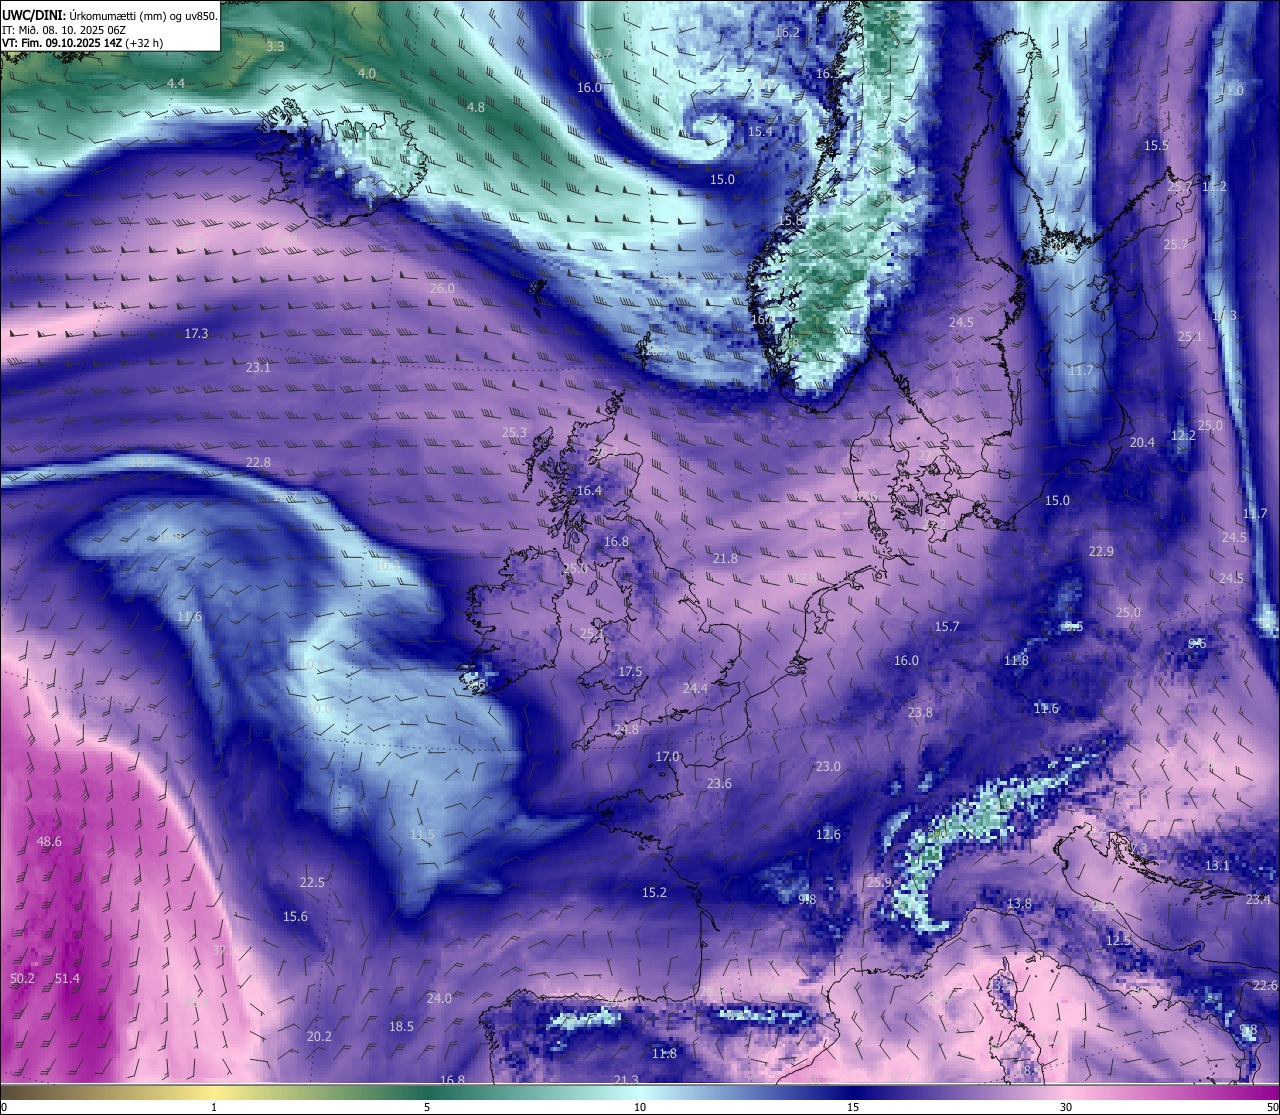Click the 51.4 value label

coord(67,979)
